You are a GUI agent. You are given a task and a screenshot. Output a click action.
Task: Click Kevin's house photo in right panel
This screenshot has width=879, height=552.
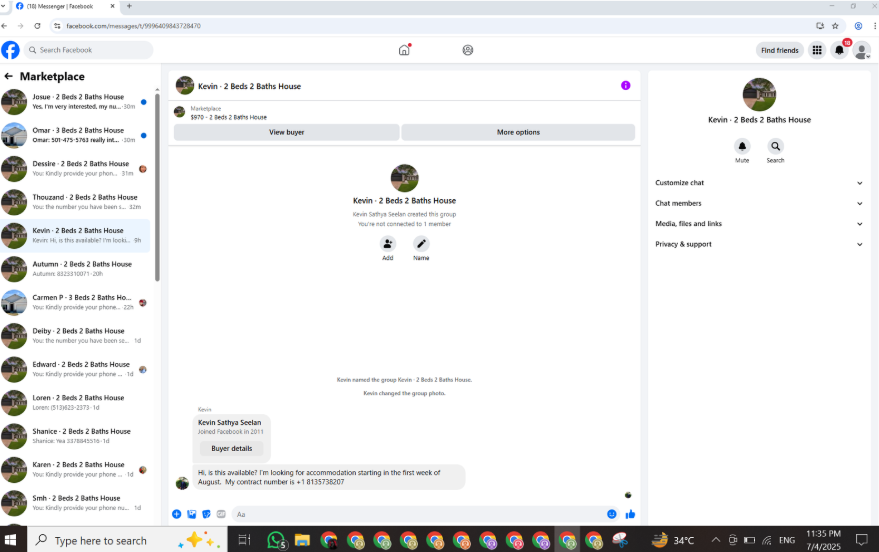click(759, 94)
